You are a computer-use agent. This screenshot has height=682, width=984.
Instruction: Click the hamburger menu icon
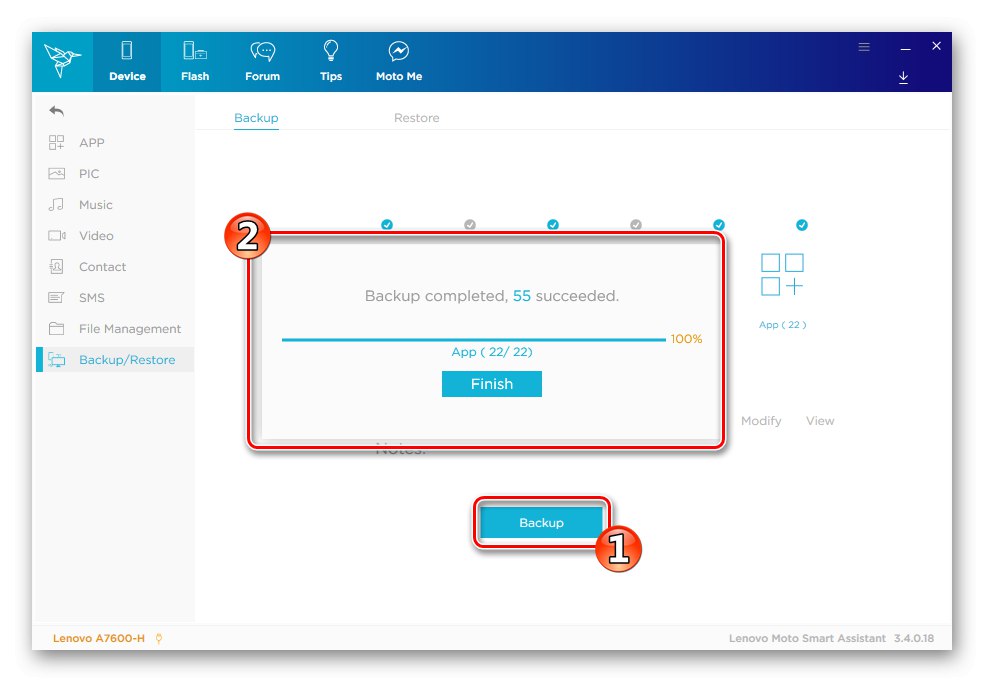tap(864, 47)
